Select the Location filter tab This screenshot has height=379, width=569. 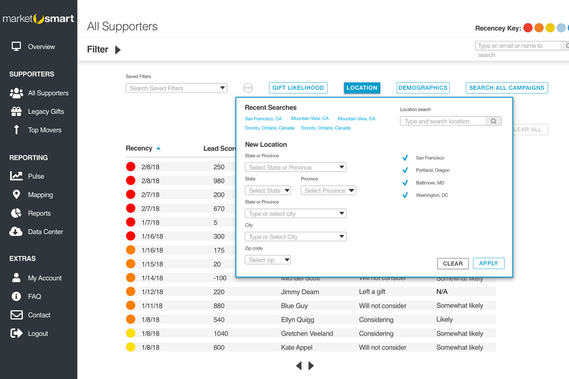(362, 88)
